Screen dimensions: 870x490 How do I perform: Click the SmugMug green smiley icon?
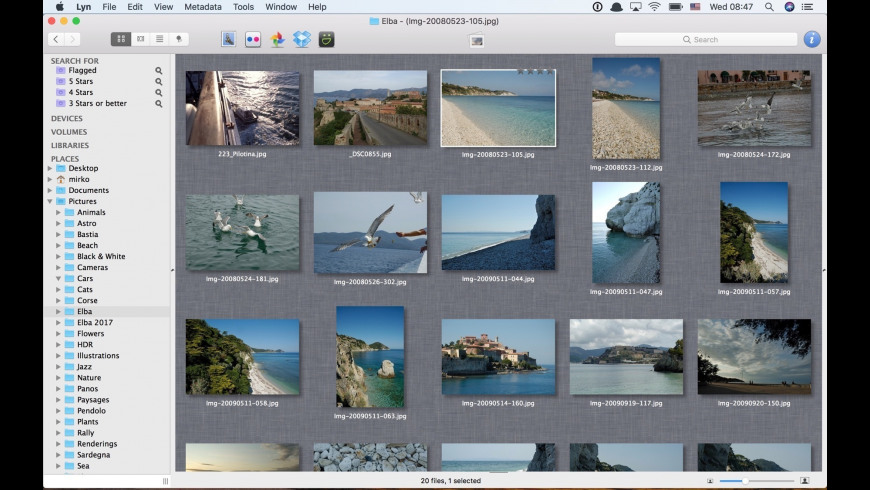(326, 39)
